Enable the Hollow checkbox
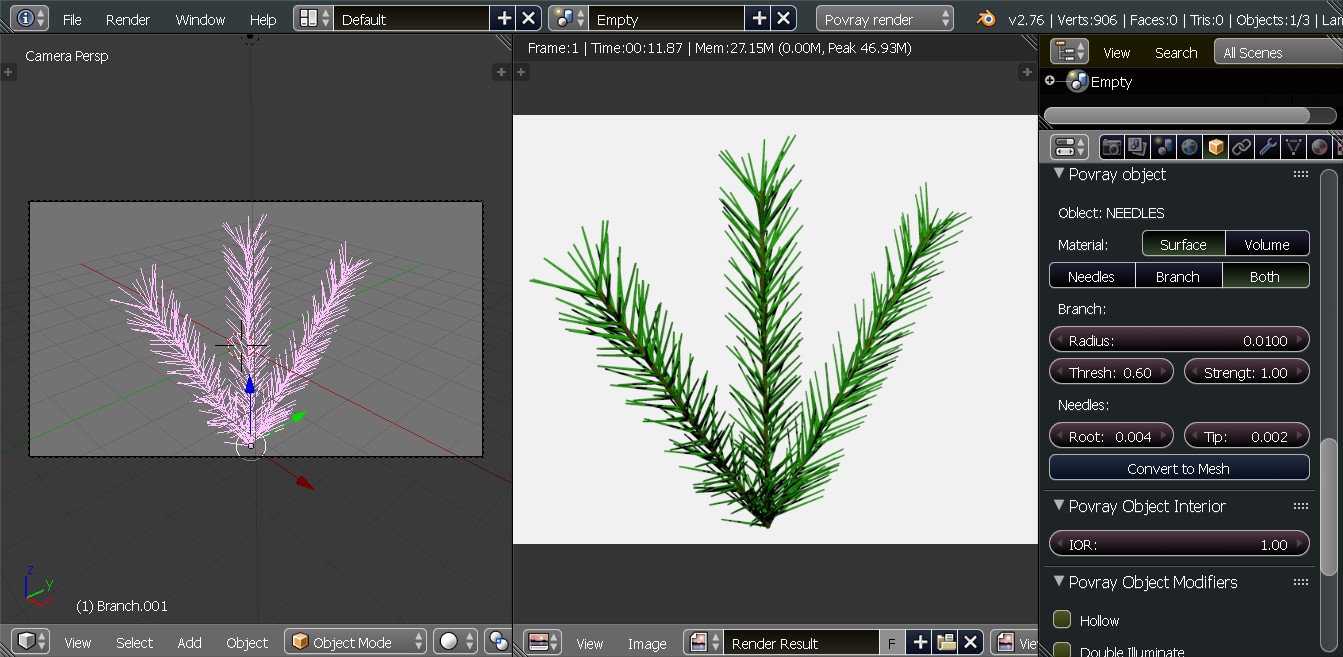This screenshot has height=657, width=1343. tap(1062, 620)
